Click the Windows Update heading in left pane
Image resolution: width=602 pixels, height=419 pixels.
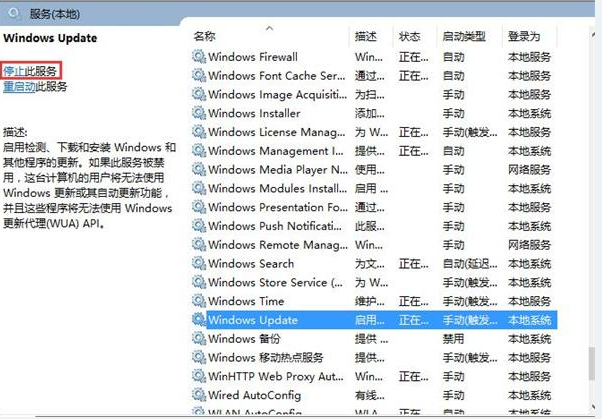tap(50, 38)
